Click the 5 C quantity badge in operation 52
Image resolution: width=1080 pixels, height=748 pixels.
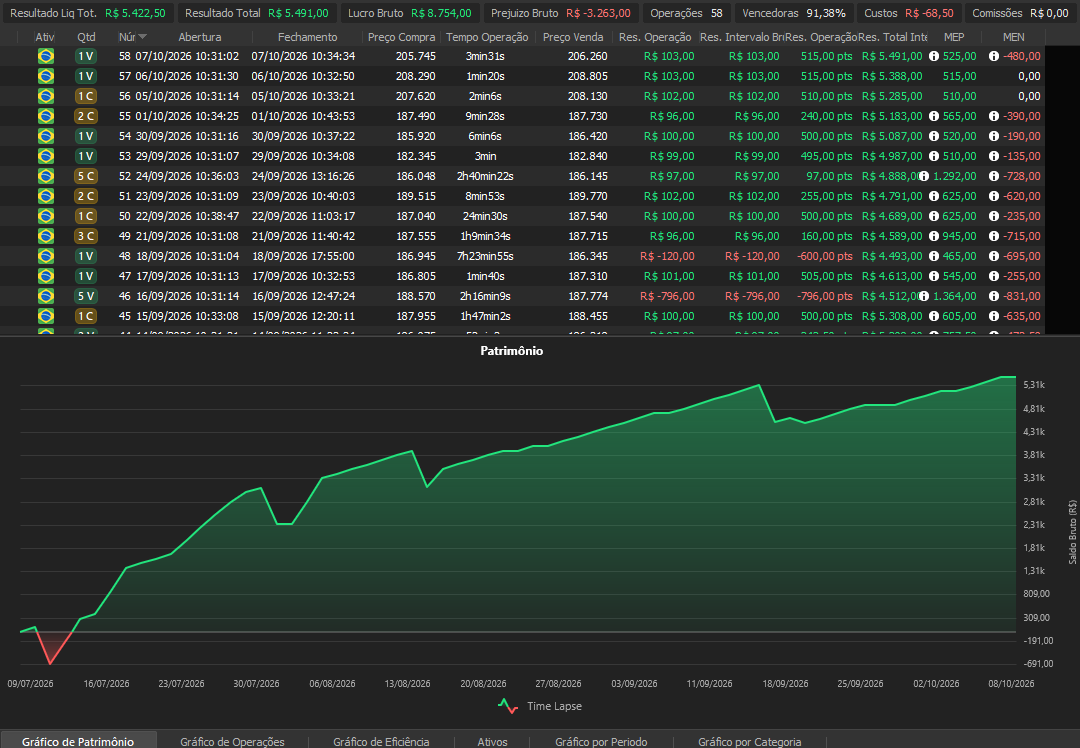click(85, 176)
